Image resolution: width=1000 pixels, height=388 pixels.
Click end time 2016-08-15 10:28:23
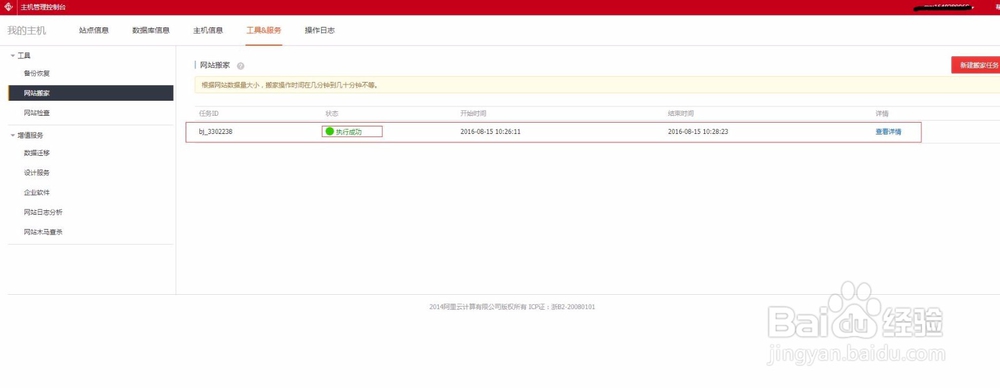click(x=698, y=132)
